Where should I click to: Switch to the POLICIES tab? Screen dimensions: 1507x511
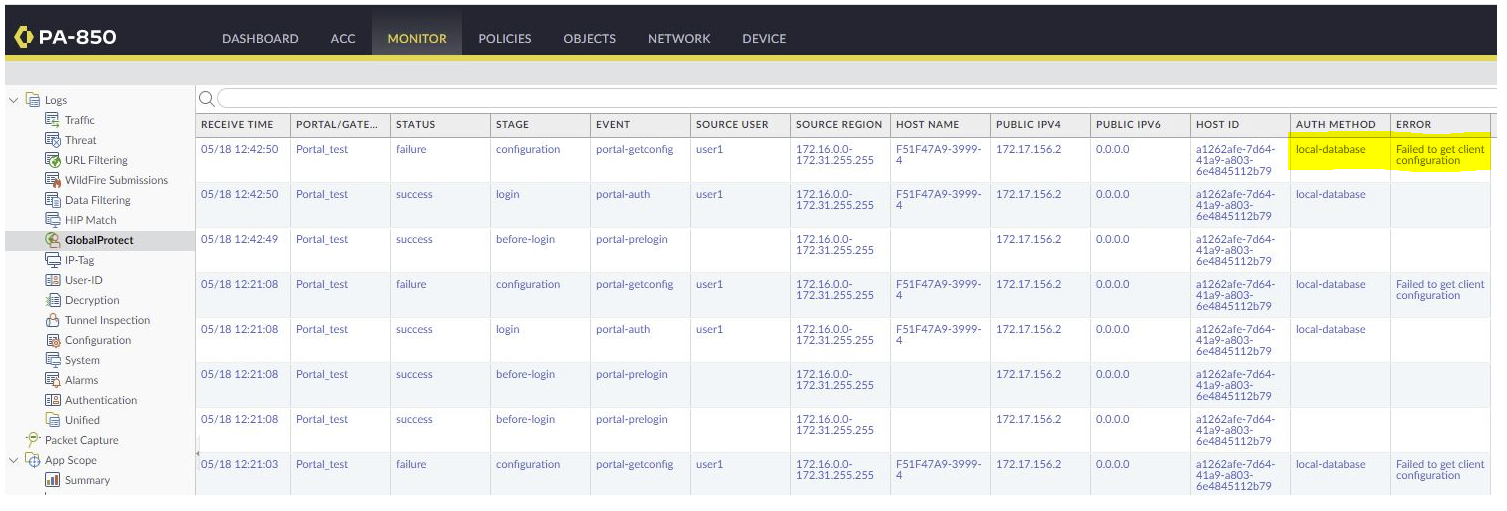(504, 39)
